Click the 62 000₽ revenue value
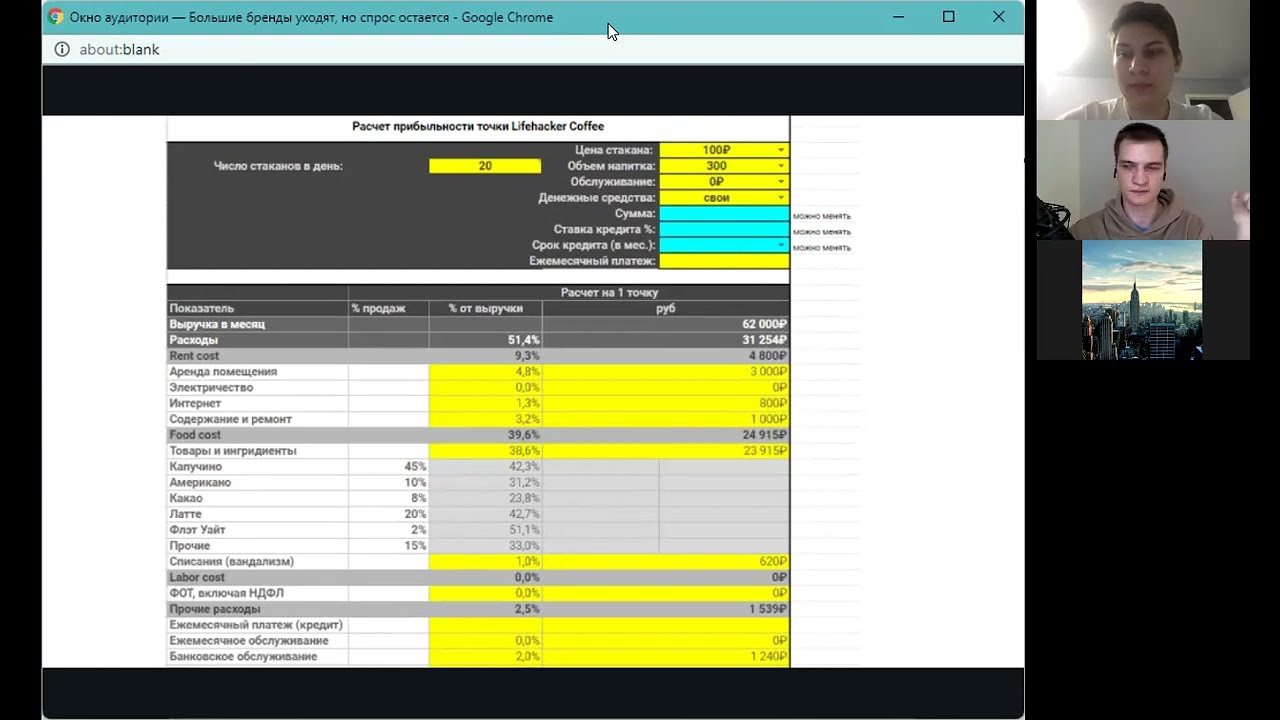 click(764, 325)
